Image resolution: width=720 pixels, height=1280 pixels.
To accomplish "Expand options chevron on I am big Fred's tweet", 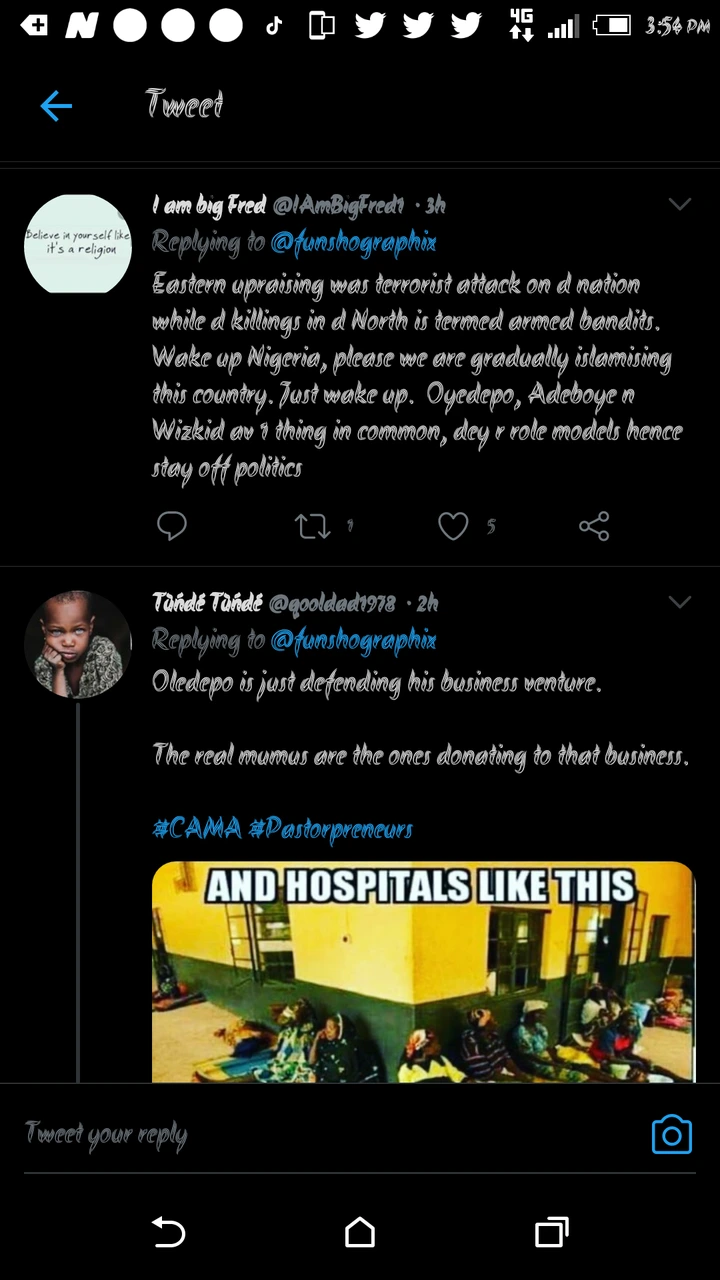I will click(x=680, y=205).
